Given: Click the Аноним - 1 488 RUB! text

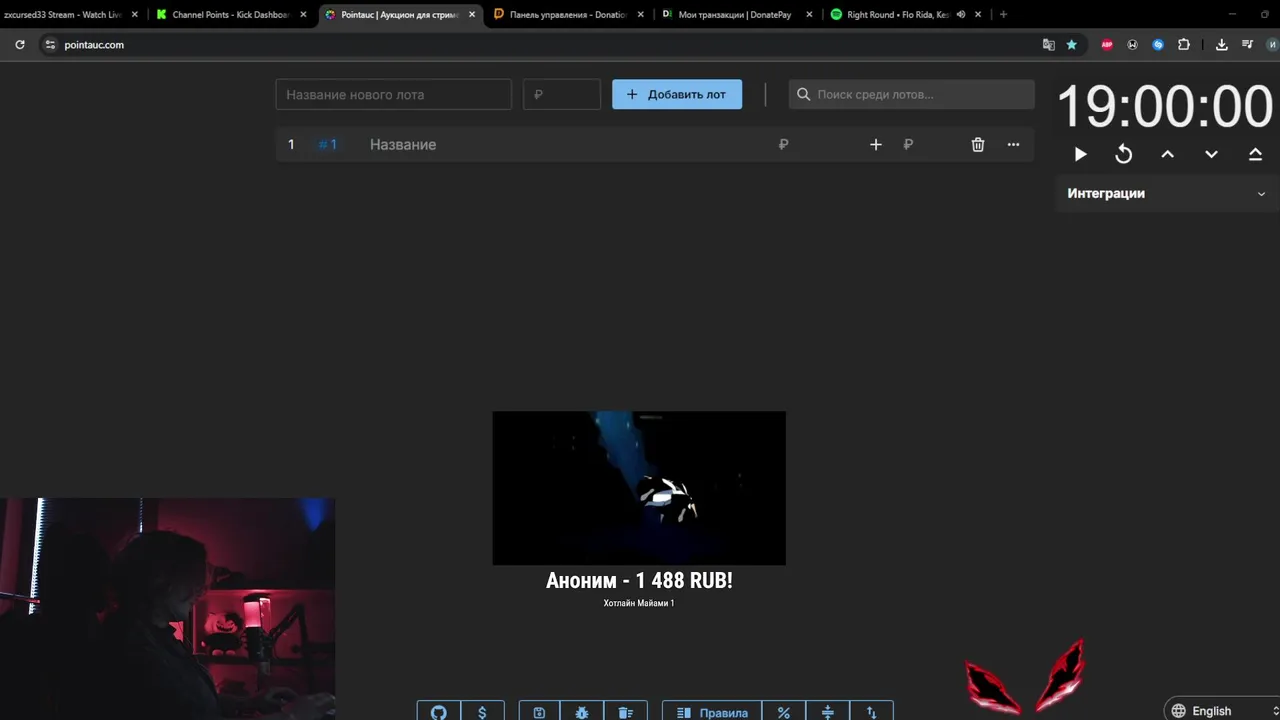Looking at the screenshot, I should tap(639, 580).
